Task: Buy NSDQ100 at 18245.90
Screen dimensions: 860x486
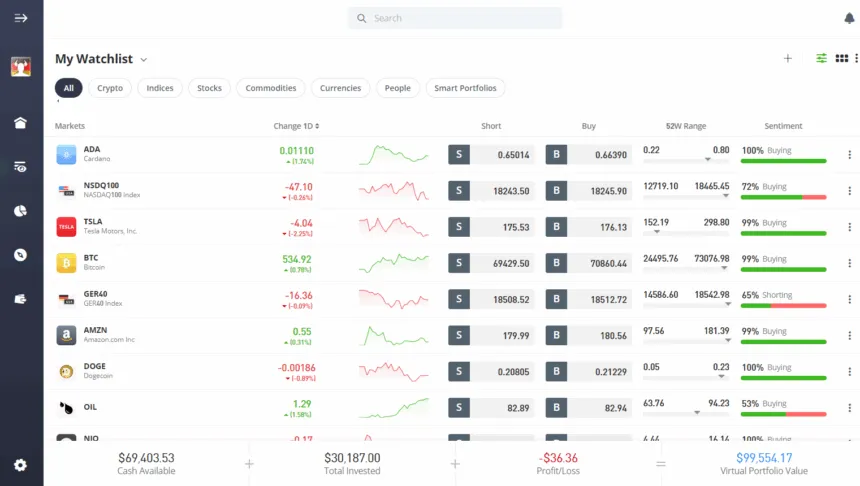Action: (x=589, y=191)
